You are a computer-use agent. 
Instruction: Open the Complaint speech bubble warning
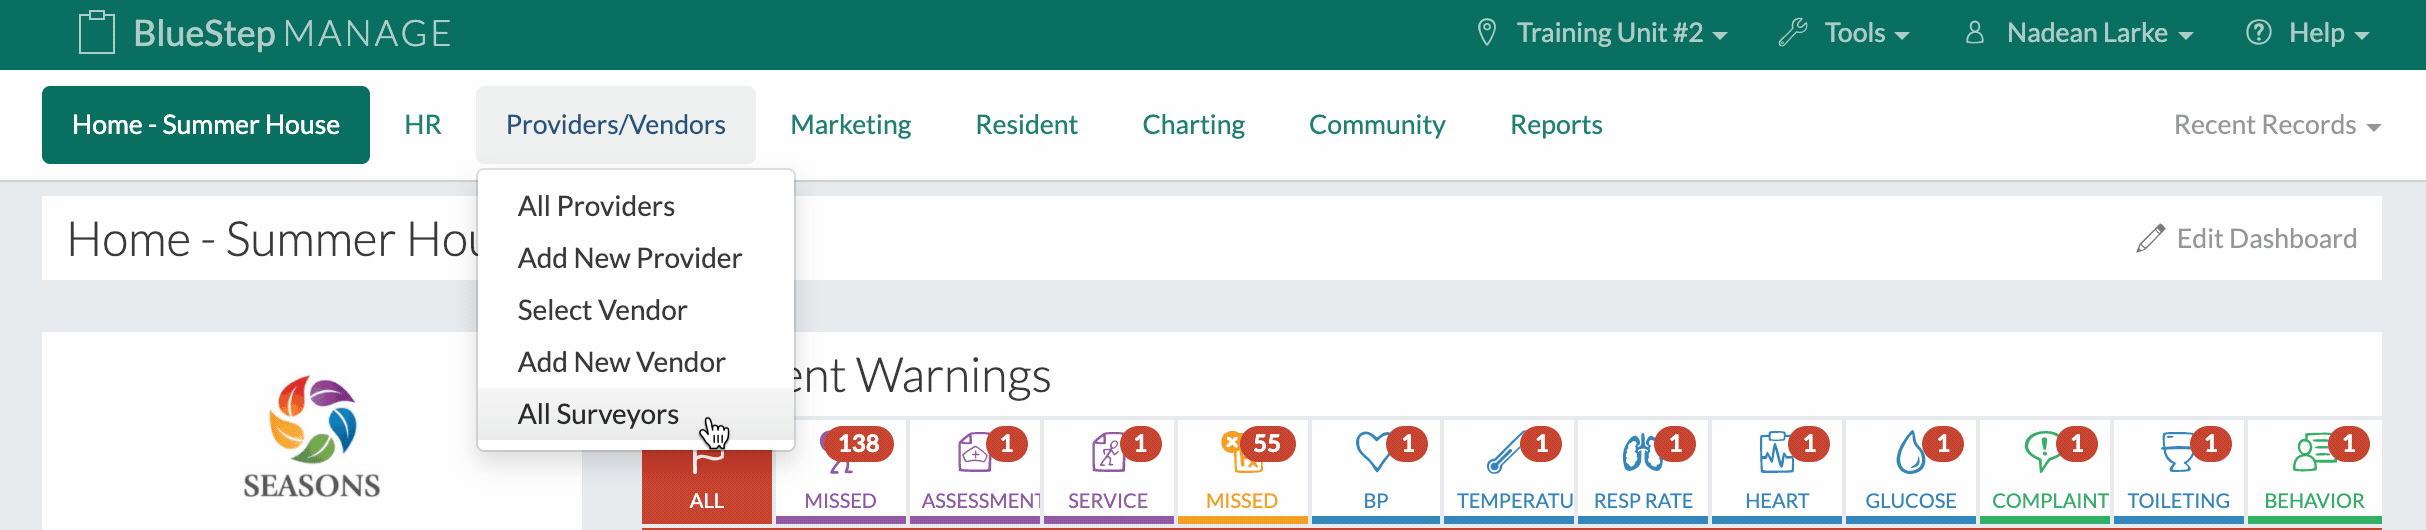2043,453
